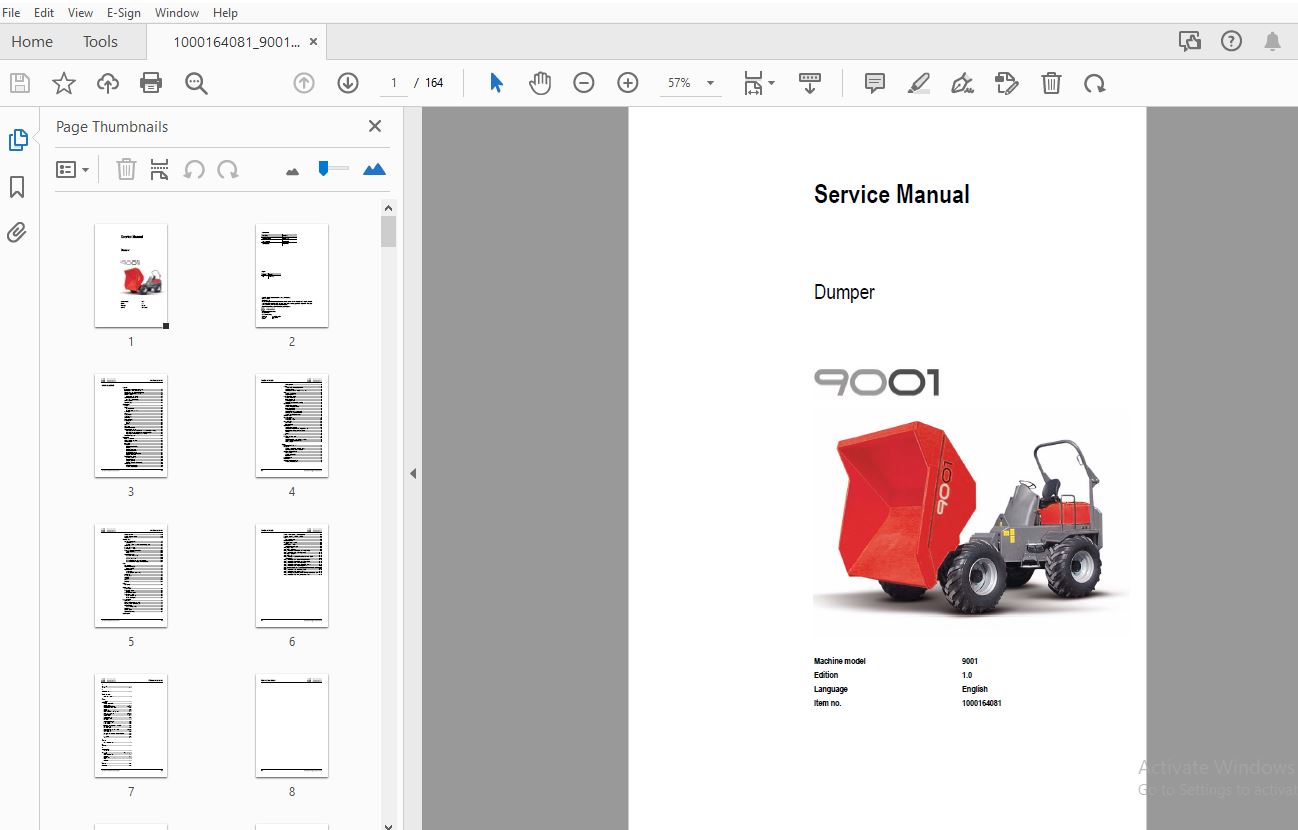Open thumbnails options menu dropdown
Viewport: 1298px width, 830px height.
pos(73,170)
